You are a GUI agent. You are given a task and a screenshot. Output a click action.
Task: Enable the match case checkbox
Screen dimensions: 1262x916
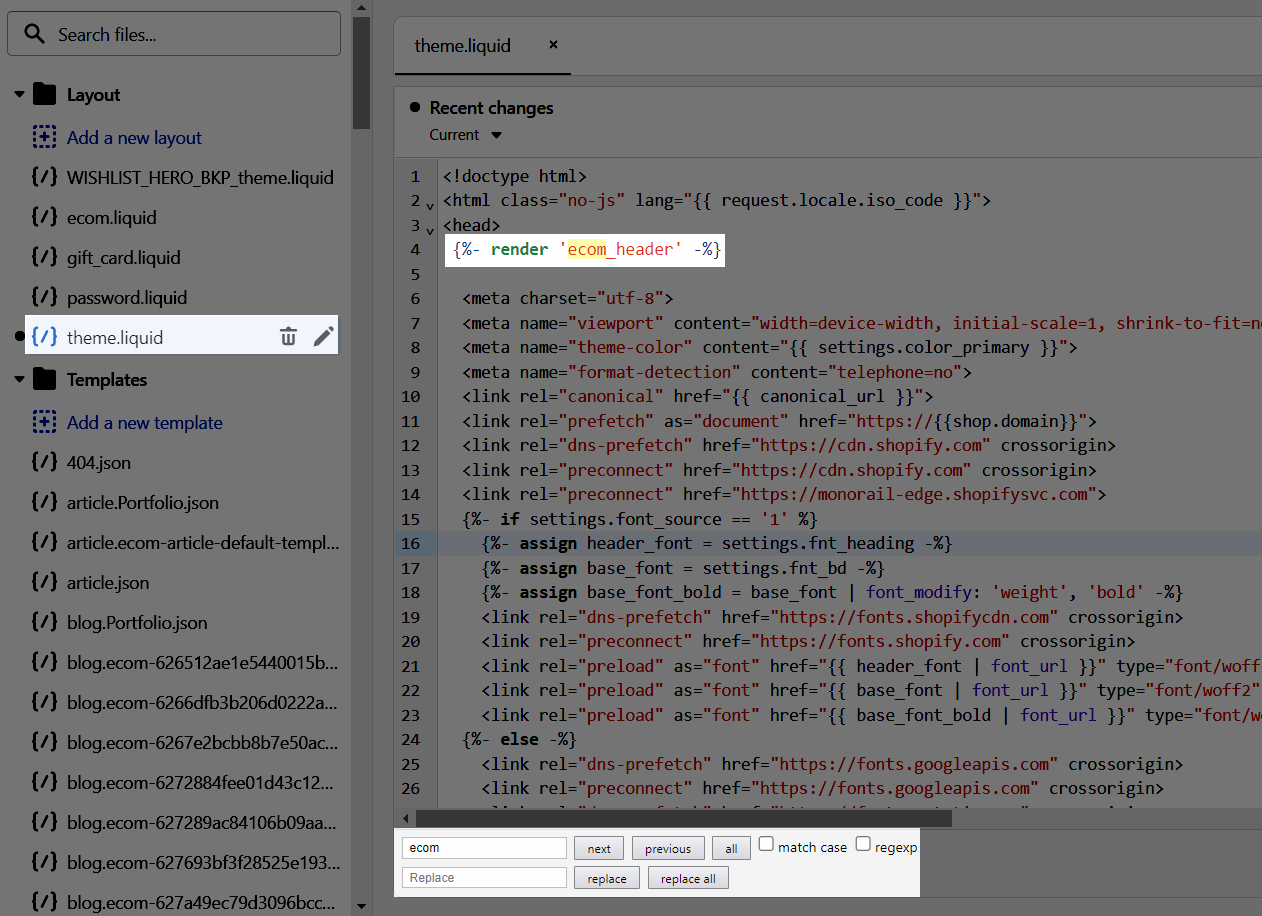(x=765, y=845)
